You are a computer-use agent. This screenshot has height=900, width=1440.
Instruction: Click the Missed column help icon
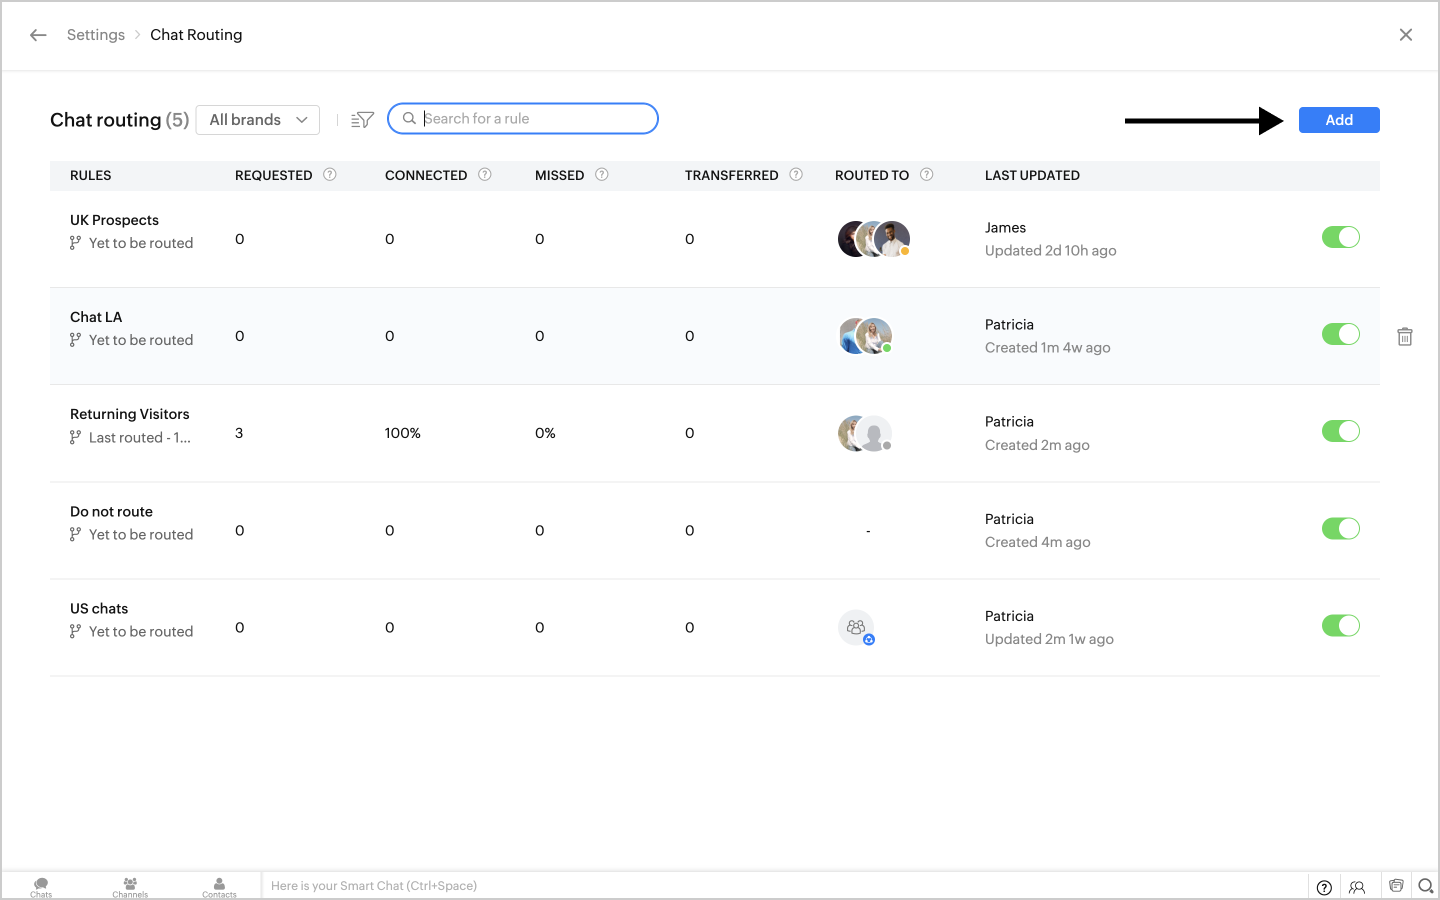coord(602,175)
